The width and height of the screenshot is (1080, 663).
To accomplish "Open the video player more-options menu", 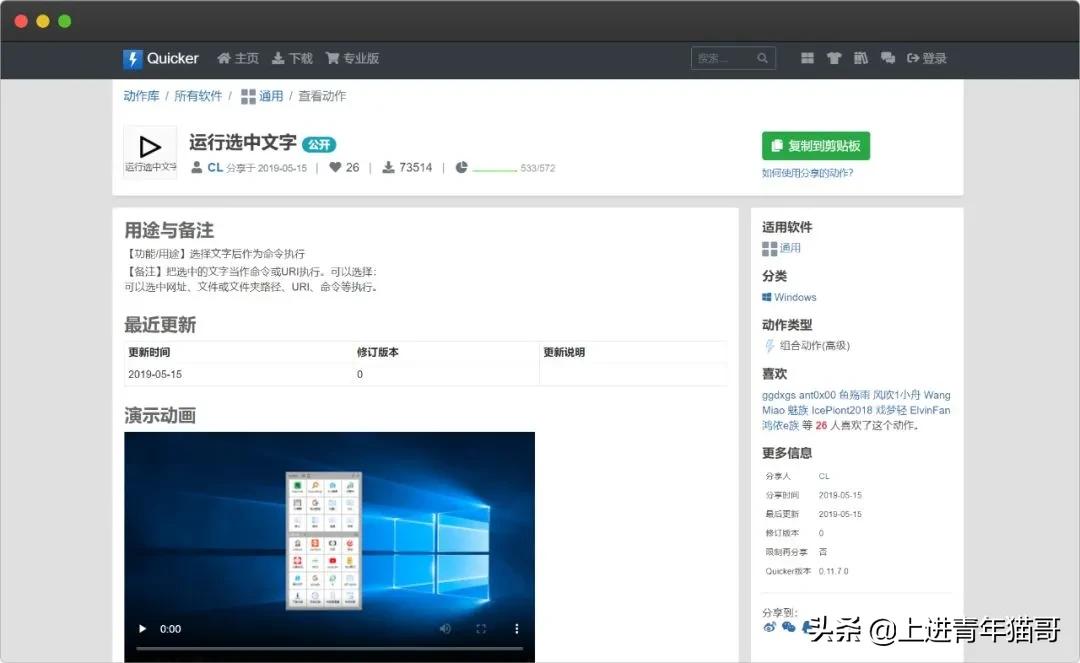I will [516, 628].
